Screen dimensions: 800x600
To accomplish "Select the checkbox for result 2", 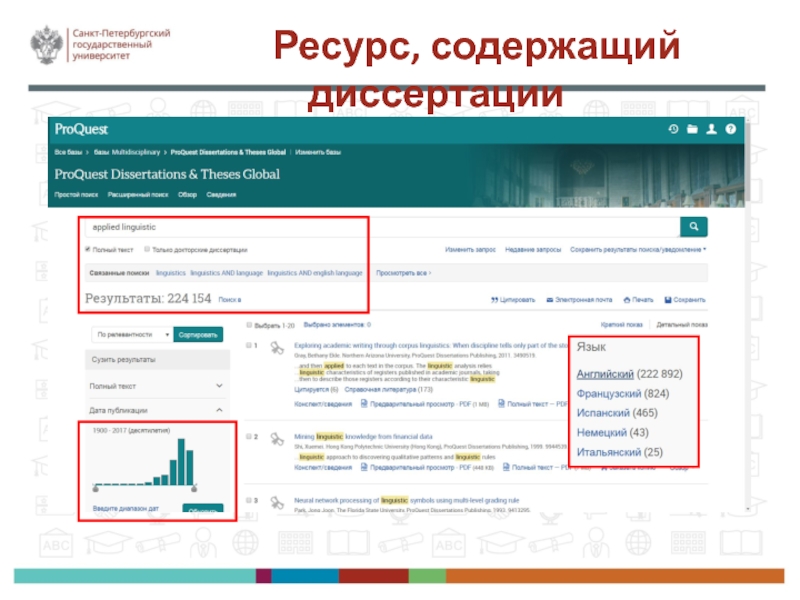I will pos(249,437).
